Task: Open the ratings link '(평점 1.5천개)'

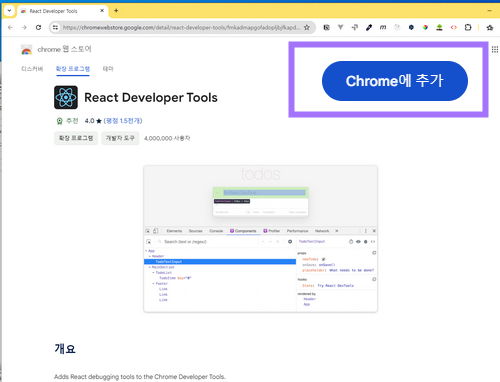Action: (x=123, y=121)
